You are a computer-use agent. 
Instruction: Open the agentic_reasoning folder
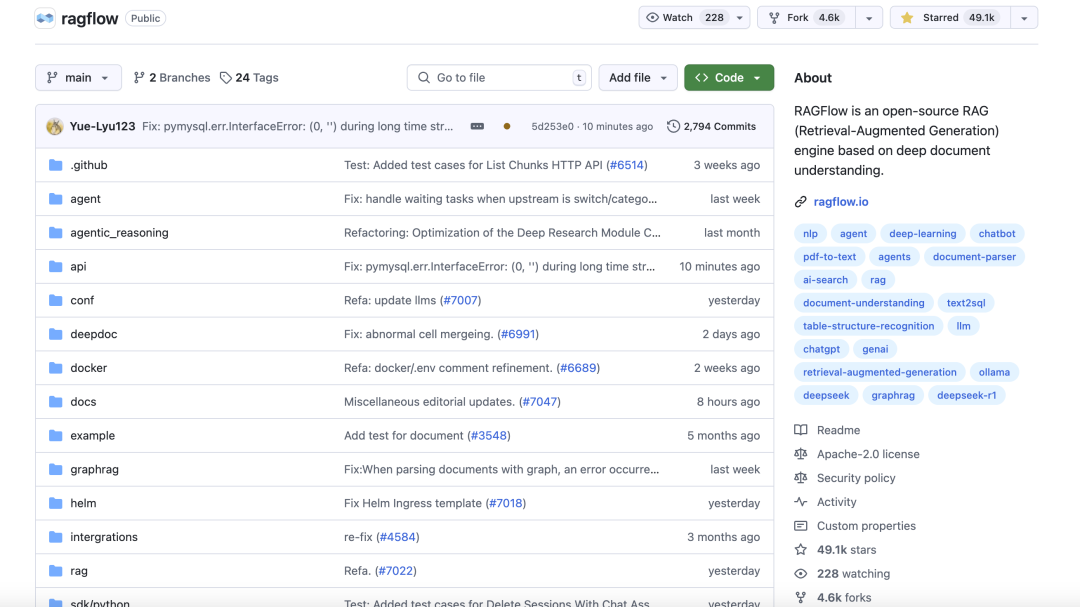tap(119, 233)
